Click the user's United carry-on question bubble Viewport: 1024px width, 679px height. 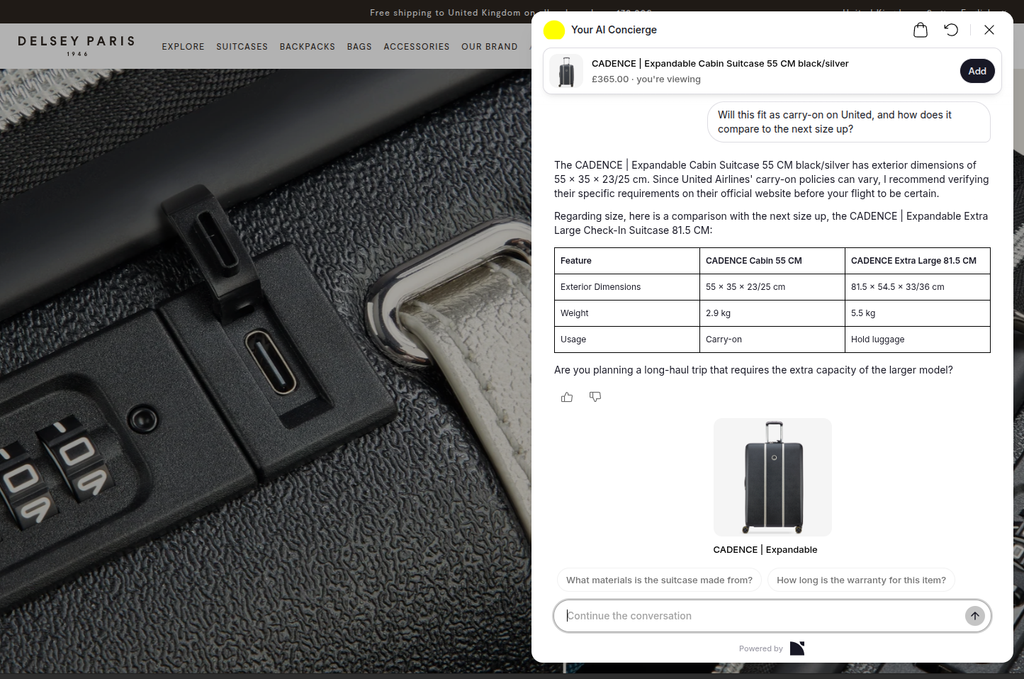click(848, 122)
